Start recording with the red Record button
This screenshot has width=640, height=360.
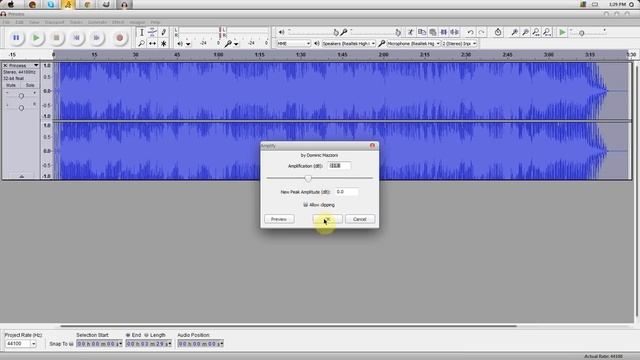(120, 38)
